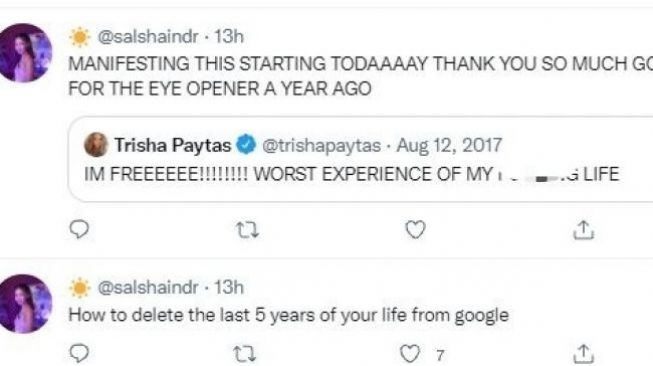The image size is (653, 366).
Task: Open the first @salshaindr profile avatar
Action: coord(25,53)
